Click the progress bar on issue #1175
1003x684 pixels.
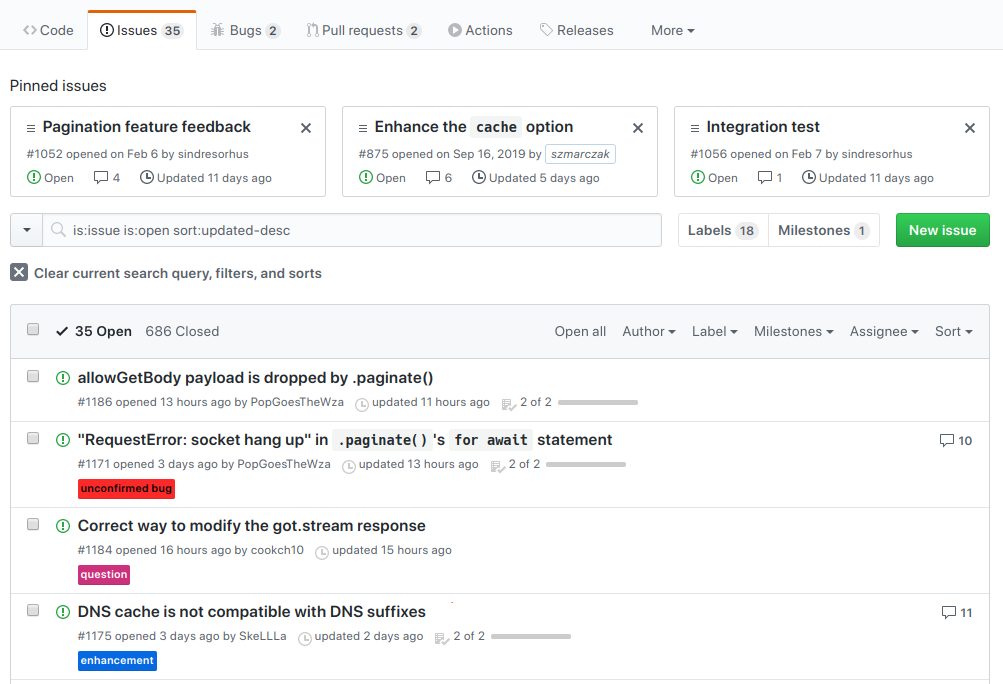pyautogui.click(x=531, y=636)
